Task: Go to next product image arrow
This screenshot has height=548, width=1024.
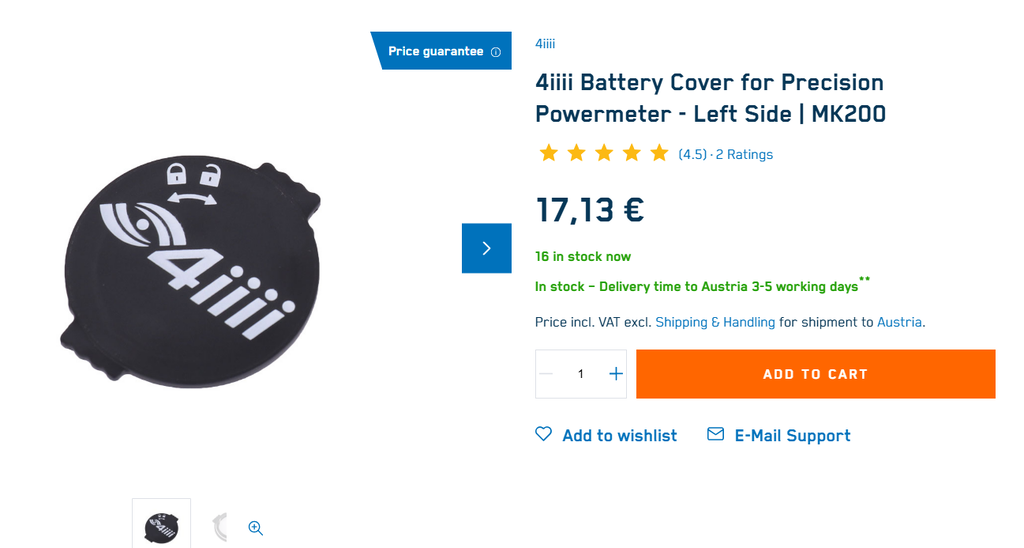Action: (486, 248)
